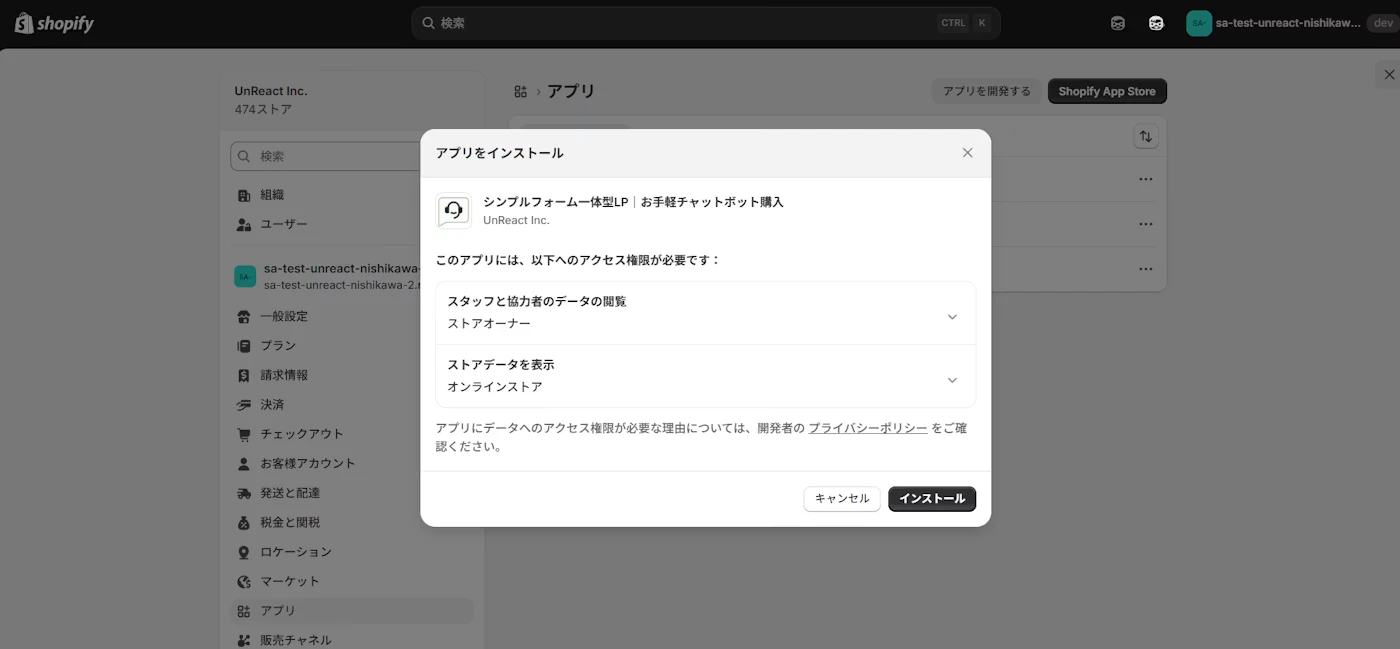Open more actions menu for second app row
This screenshot has width=1400, height=649.
[1146, 225]
